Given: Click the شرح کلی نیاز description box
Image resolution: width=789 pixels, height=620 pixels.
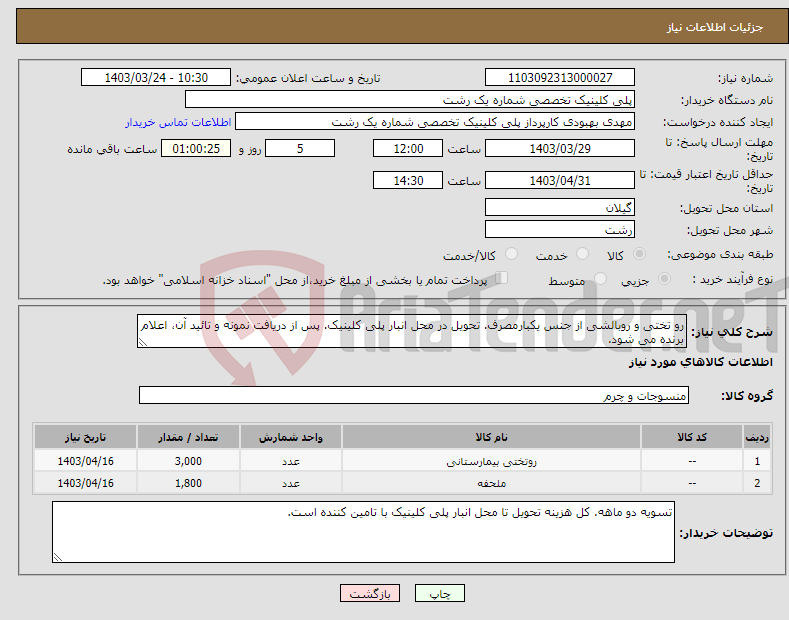Looking at the screenshot, I should [412, 332].
